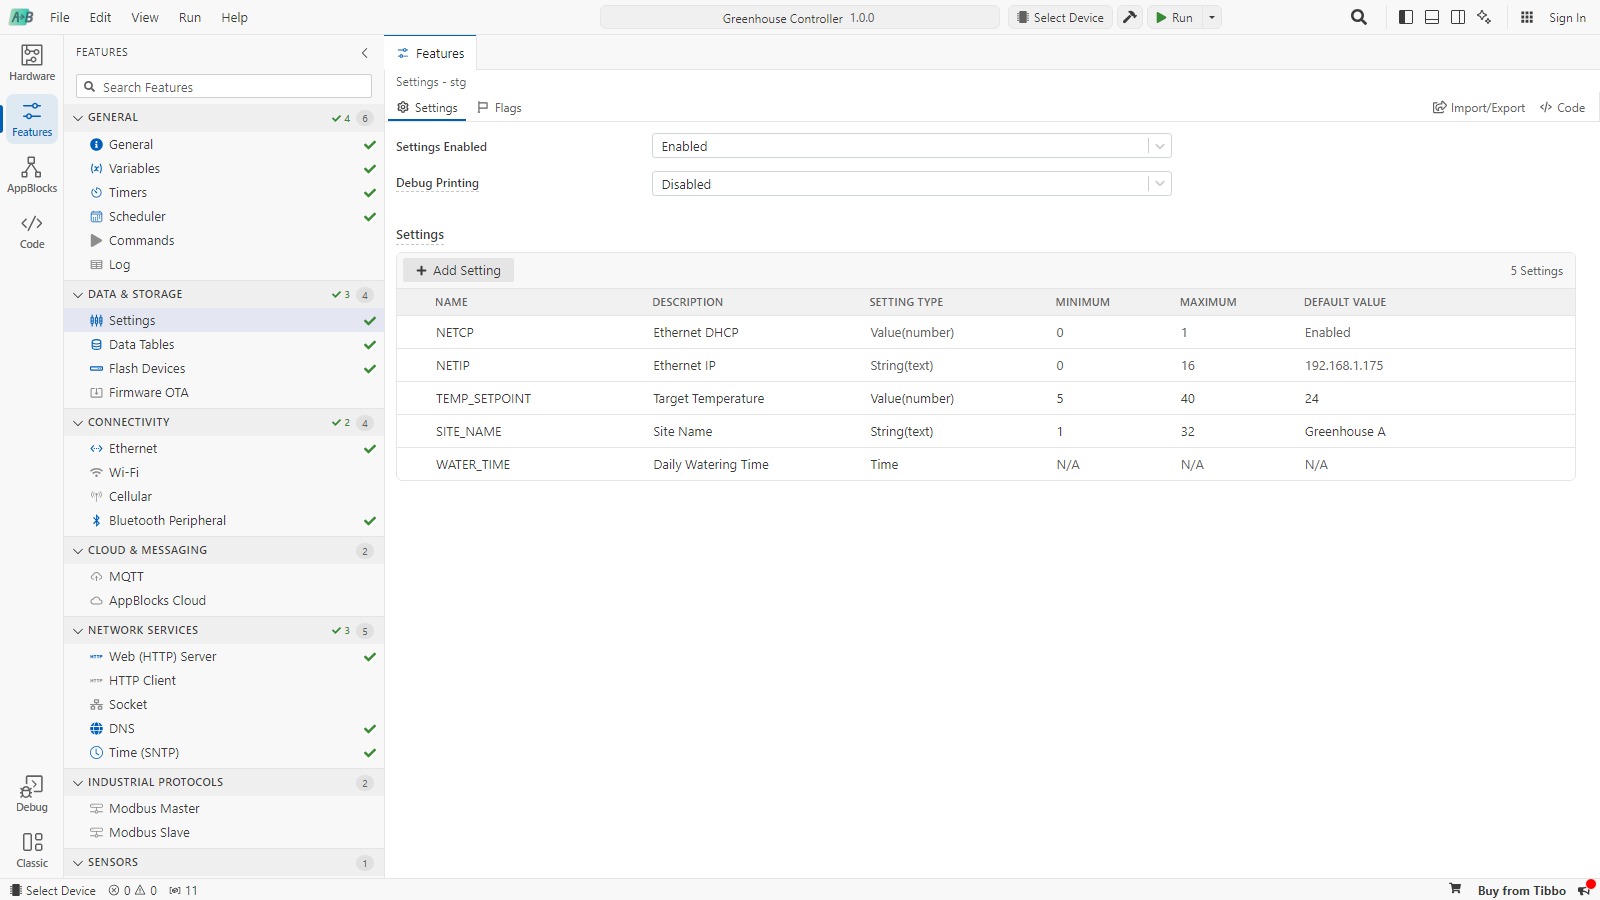
Task: Toggle the bottom panel layout icon
Action: 1432,17
